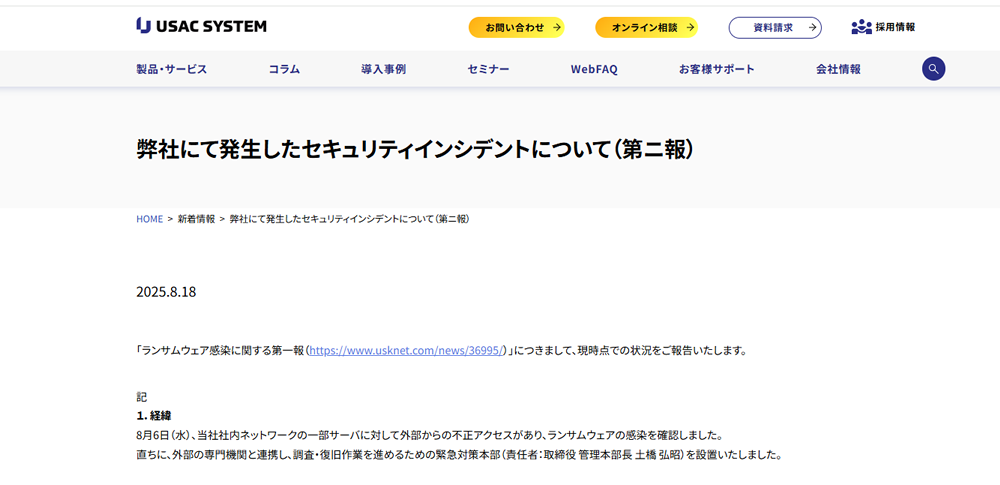Viewport: 1000px width, 485px height.
Task: Click the 採用情報 people icon
Action: pyautogui.click(x=861, y=27)
